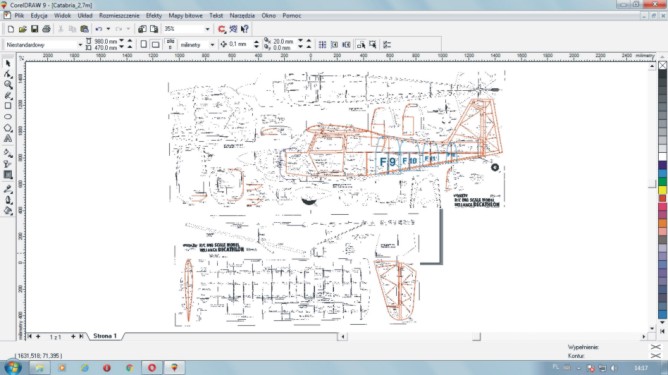Image resolution: width=668 pixels, height=375 pixels.
Task: Select the Zoom magnifier tool
Action: tap(8, 85)
